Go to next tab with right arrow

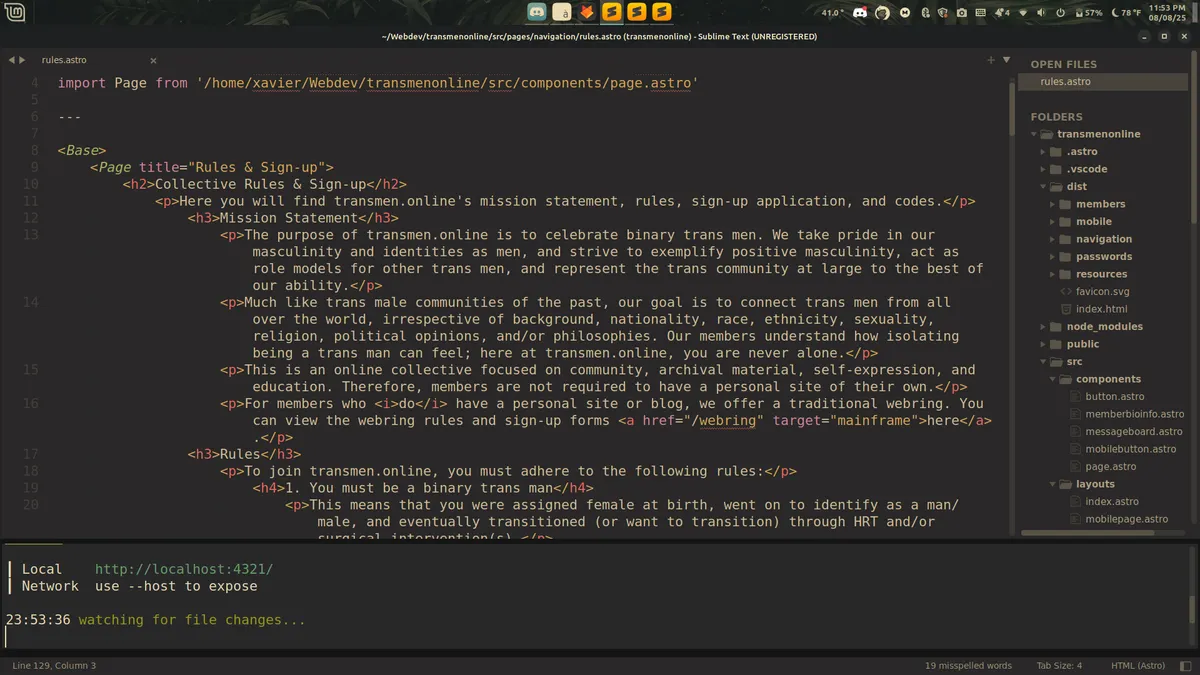coord(22,60)
